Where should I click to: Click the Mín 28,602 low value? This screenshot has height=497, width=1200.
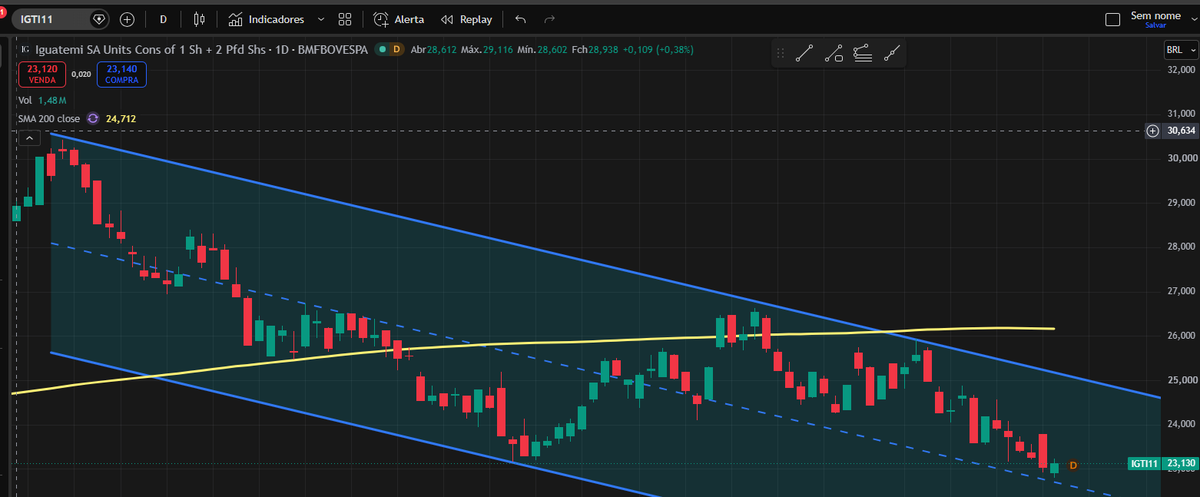point(543,50)
